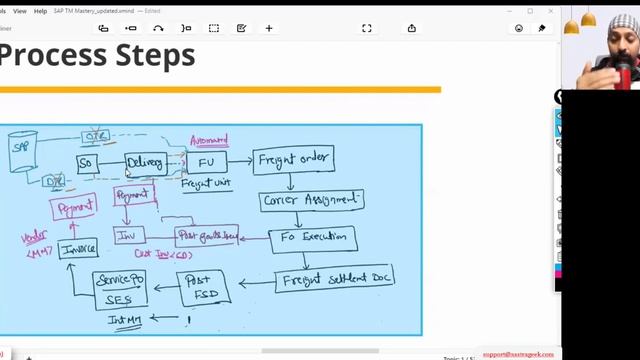Click the Post FSD box

[x=204, y=288]
